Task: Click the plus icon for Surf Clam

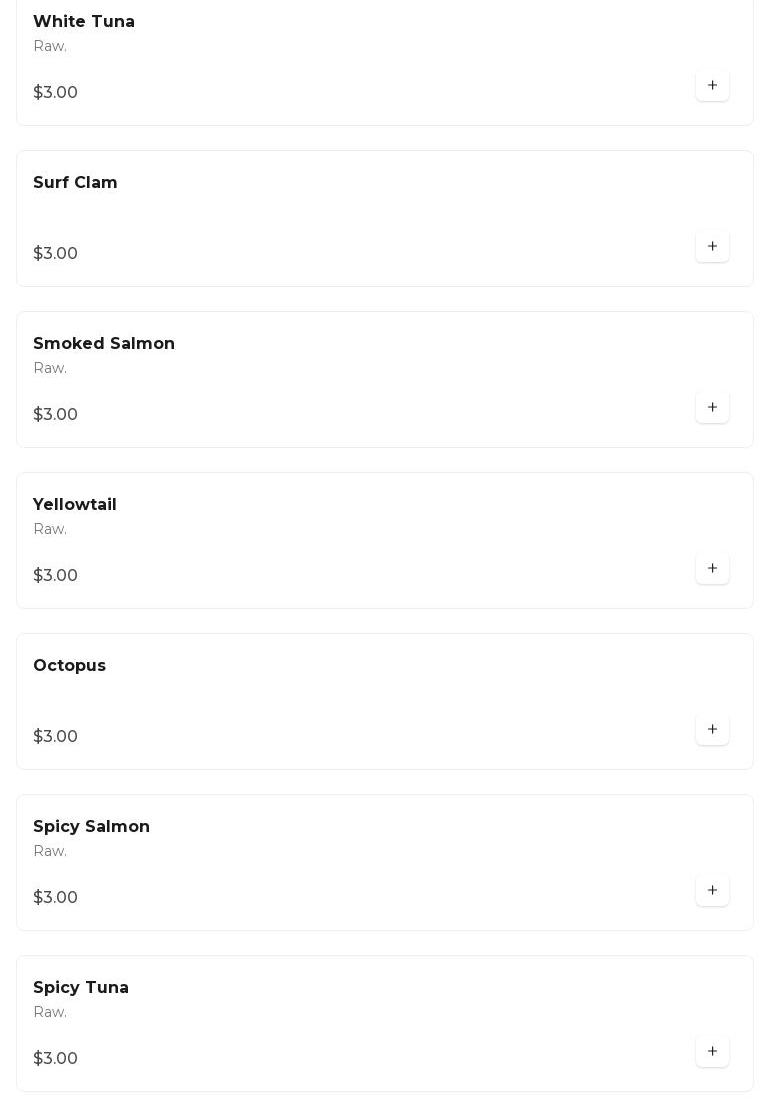Action: 712,247
